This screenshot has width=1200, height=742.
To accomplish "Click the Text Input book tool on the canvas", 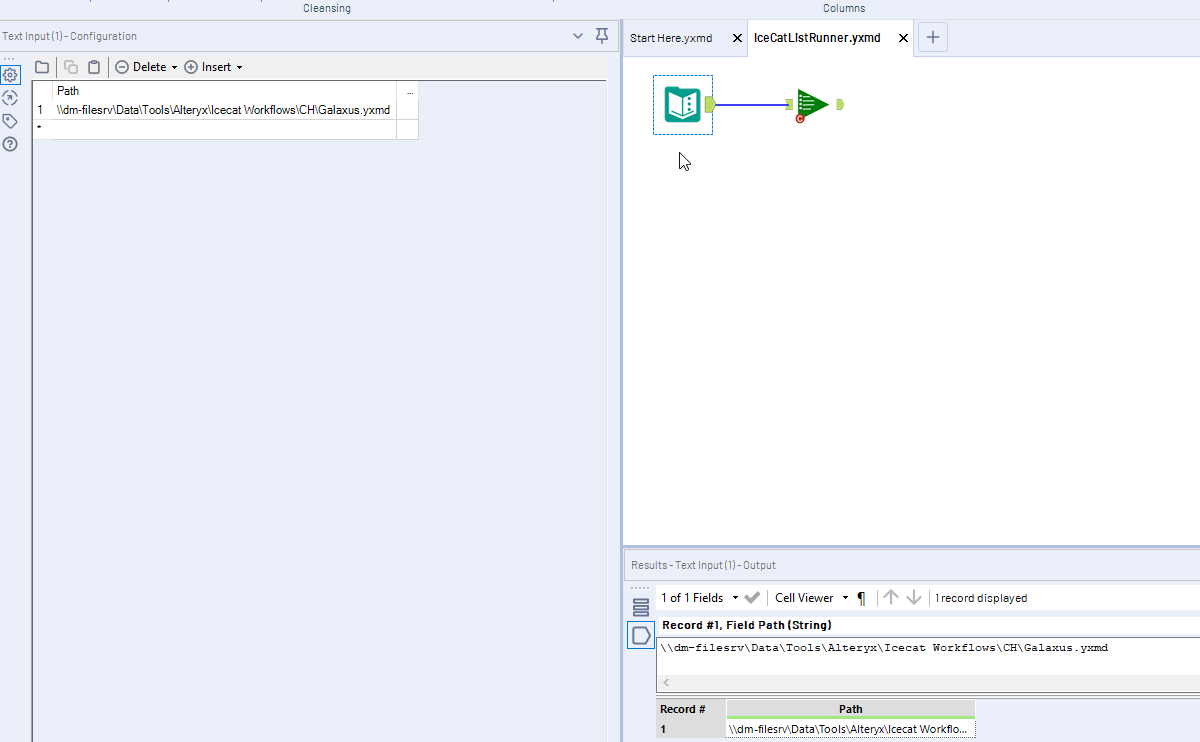I will [x=683, y=104].
